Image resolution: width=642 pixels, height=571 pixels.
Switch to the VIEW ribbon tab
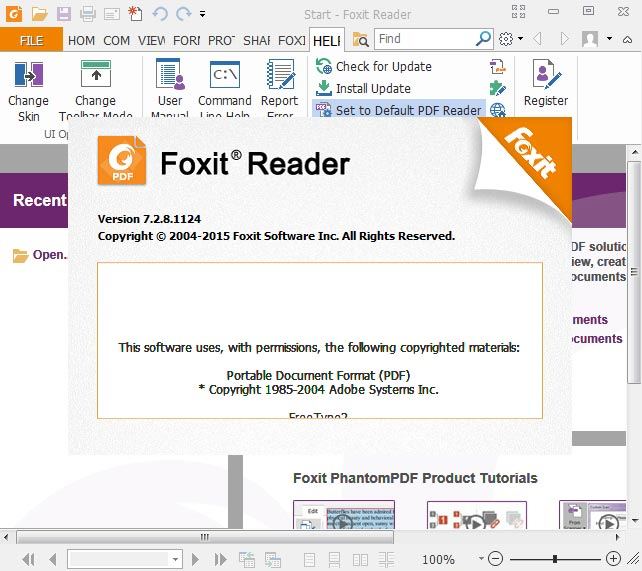[151, 41]
